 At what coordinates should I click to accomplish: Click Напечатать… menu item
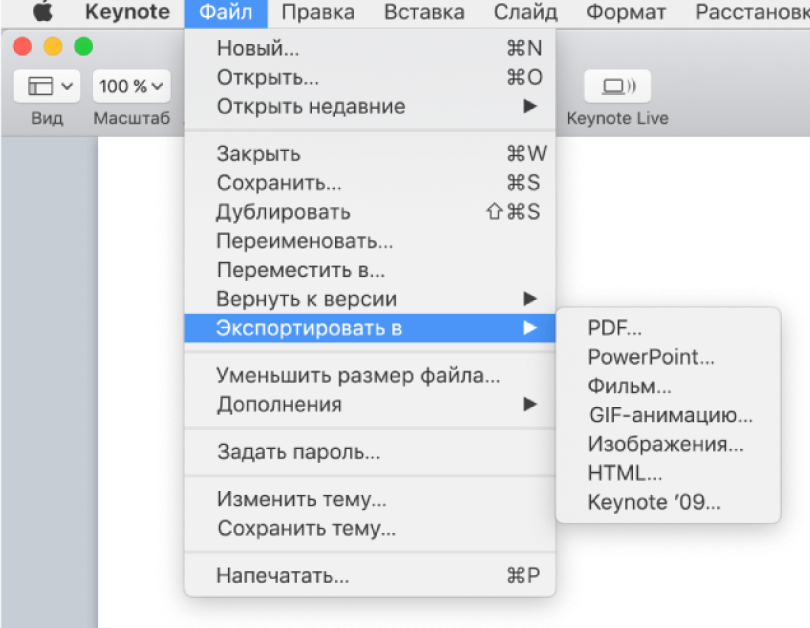coord(370,575)
